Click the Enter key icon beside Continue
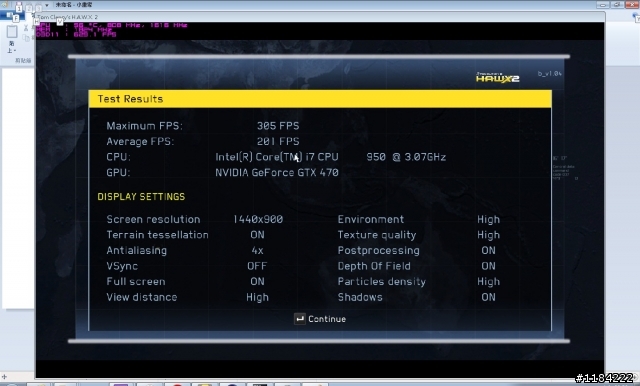The width and height of the screenshot is (640, 386). (x=300, y=319)
